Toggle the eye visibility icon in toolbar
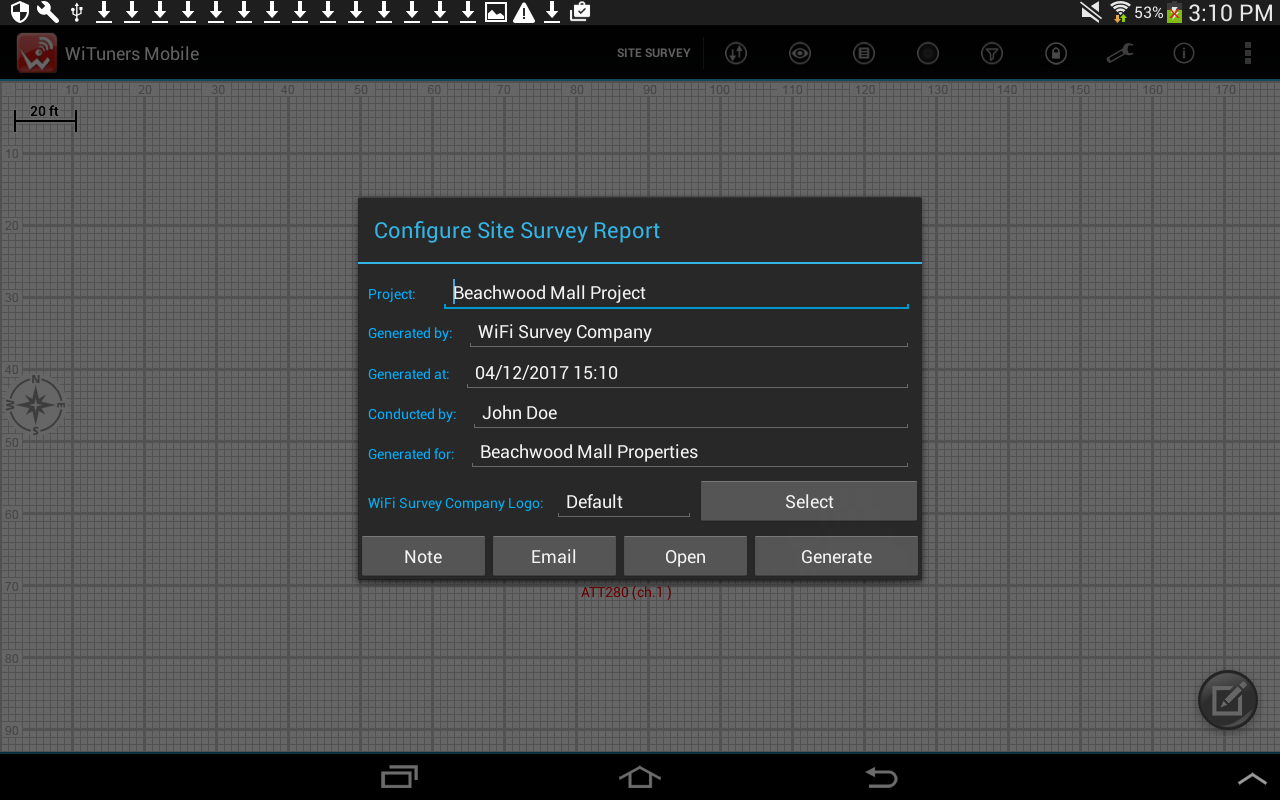Screen dimensions: 1280x800 click(x=800, y=53)
